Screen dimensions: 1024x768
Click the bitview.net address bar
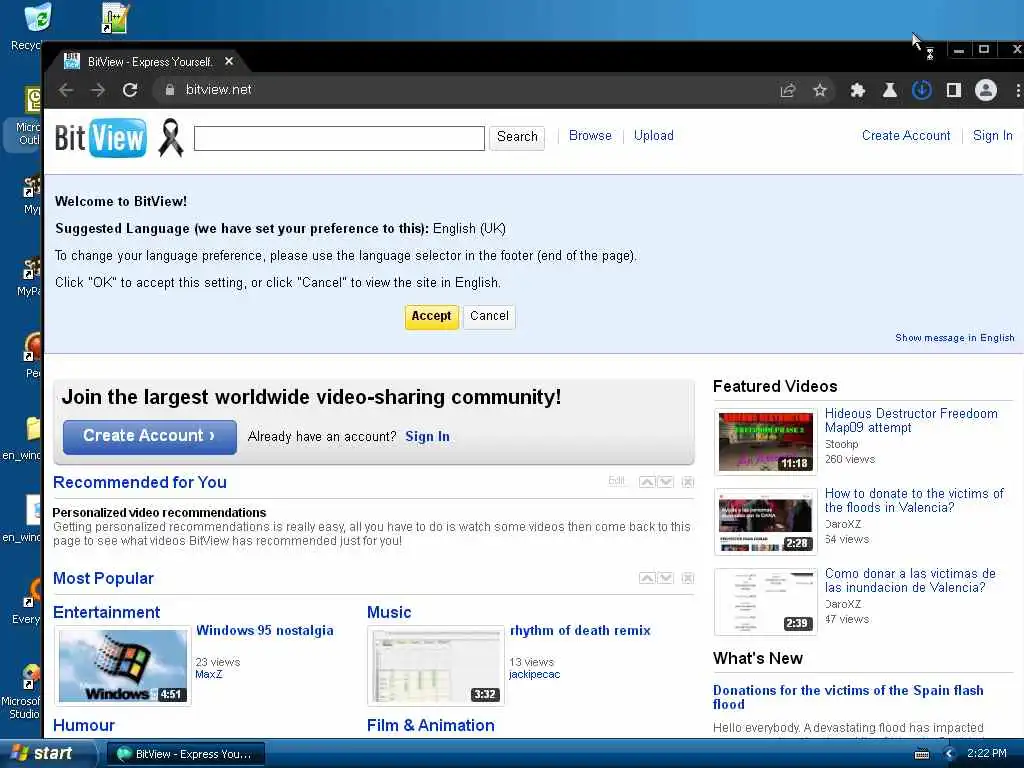(x=470, y=90)
